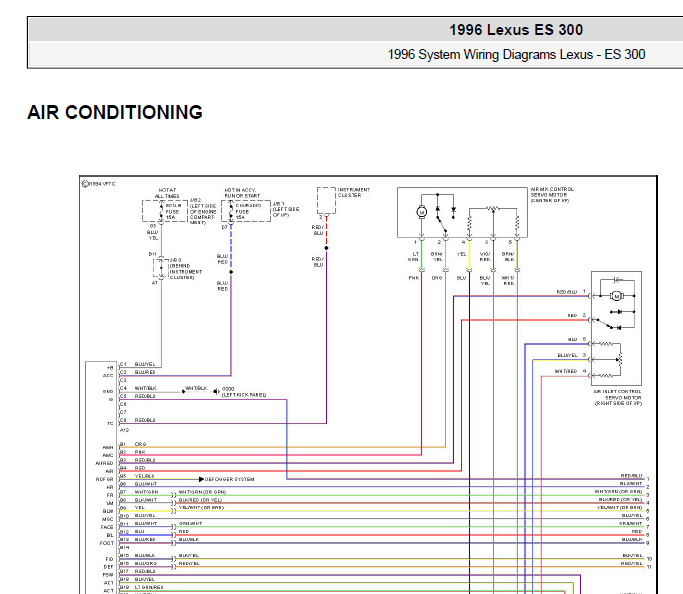Click the J/B 2 left side engine compartment label

point(203,211)
